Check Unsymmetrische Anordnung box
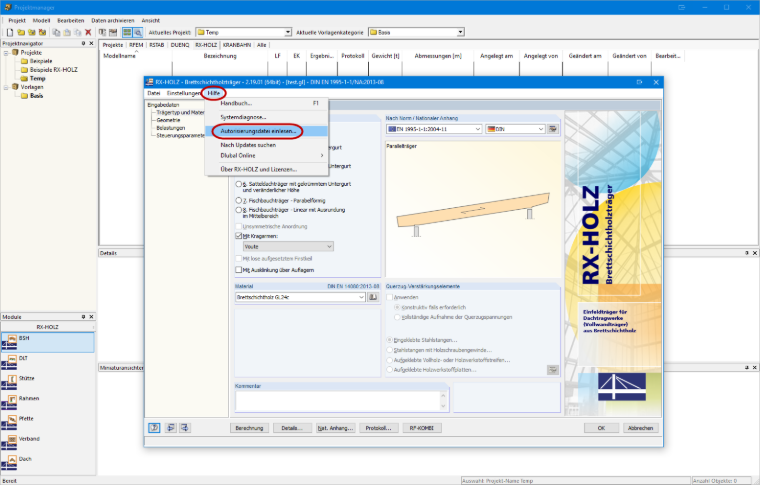The height and width of the screenshot is (485, 760). click(238, 226)
